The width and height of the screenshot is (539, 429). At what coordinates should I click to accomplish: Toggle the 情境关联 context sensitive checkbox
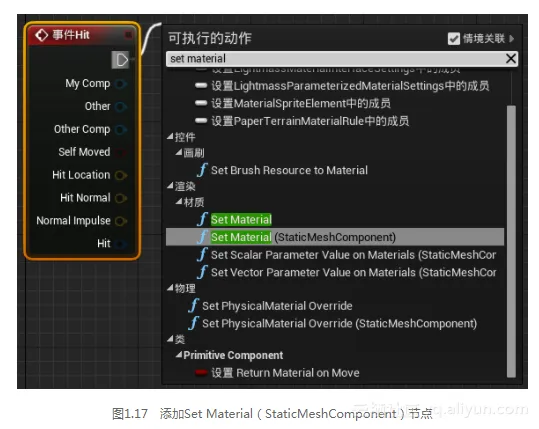coord(454,38)
